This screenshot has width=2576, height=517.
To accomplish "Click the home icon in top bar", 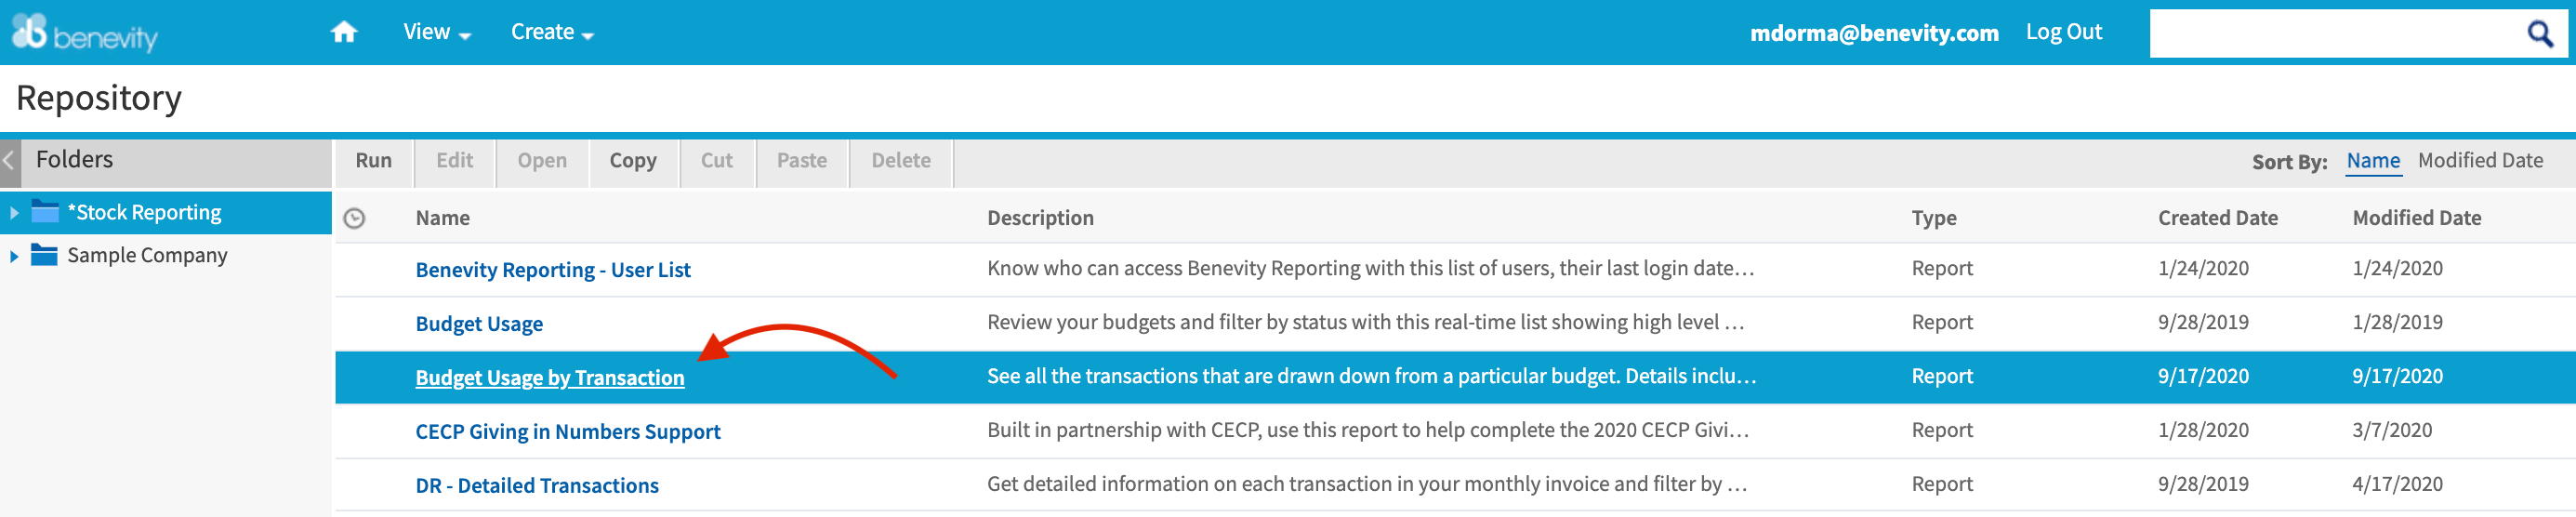I will [x=344, y=32].
